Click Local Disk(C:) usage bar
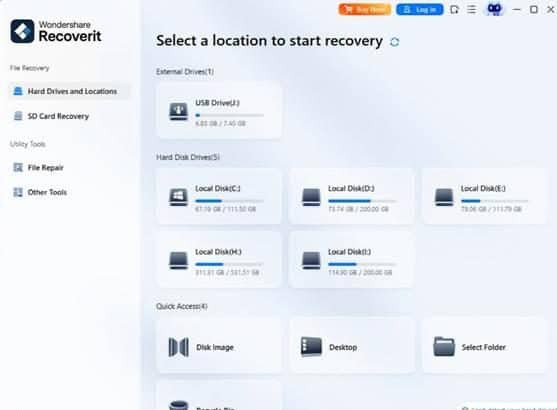 [x=229, y=201]
